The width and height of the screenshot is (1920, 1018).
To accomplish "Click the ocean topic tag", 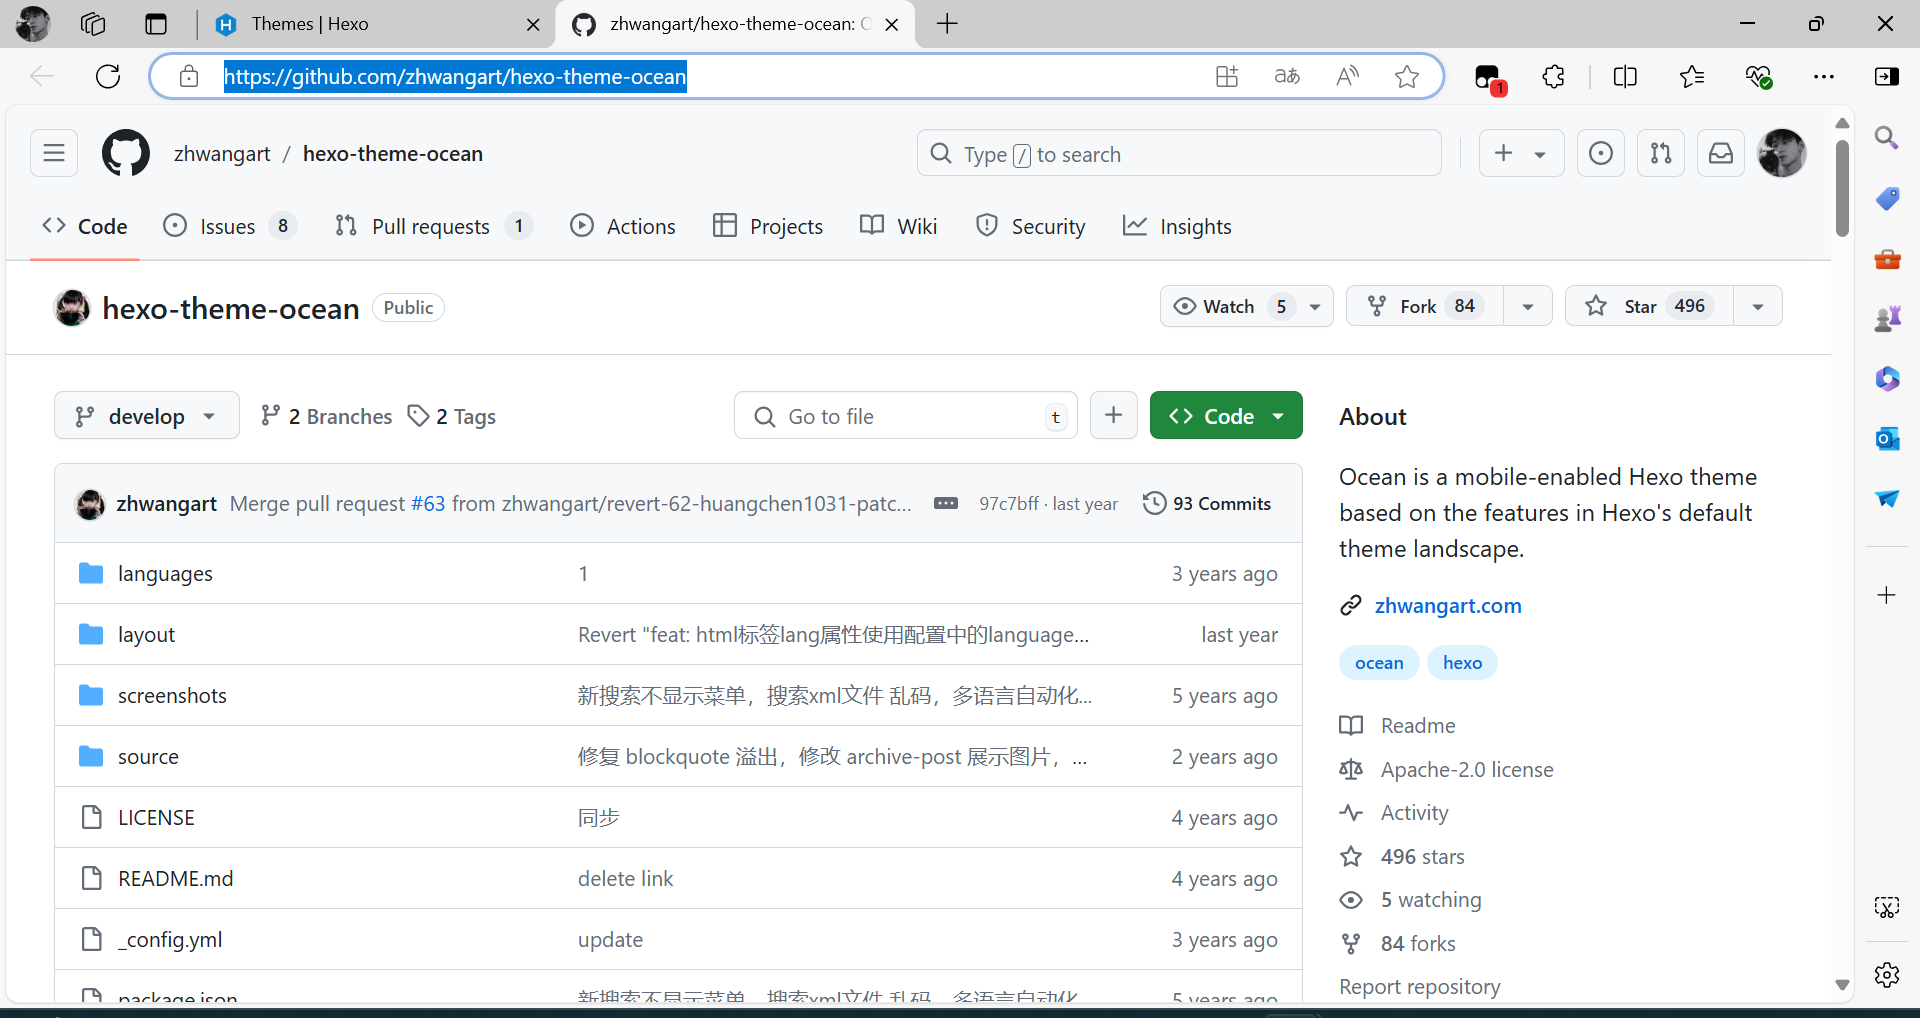I will [x=1379, y=663].
